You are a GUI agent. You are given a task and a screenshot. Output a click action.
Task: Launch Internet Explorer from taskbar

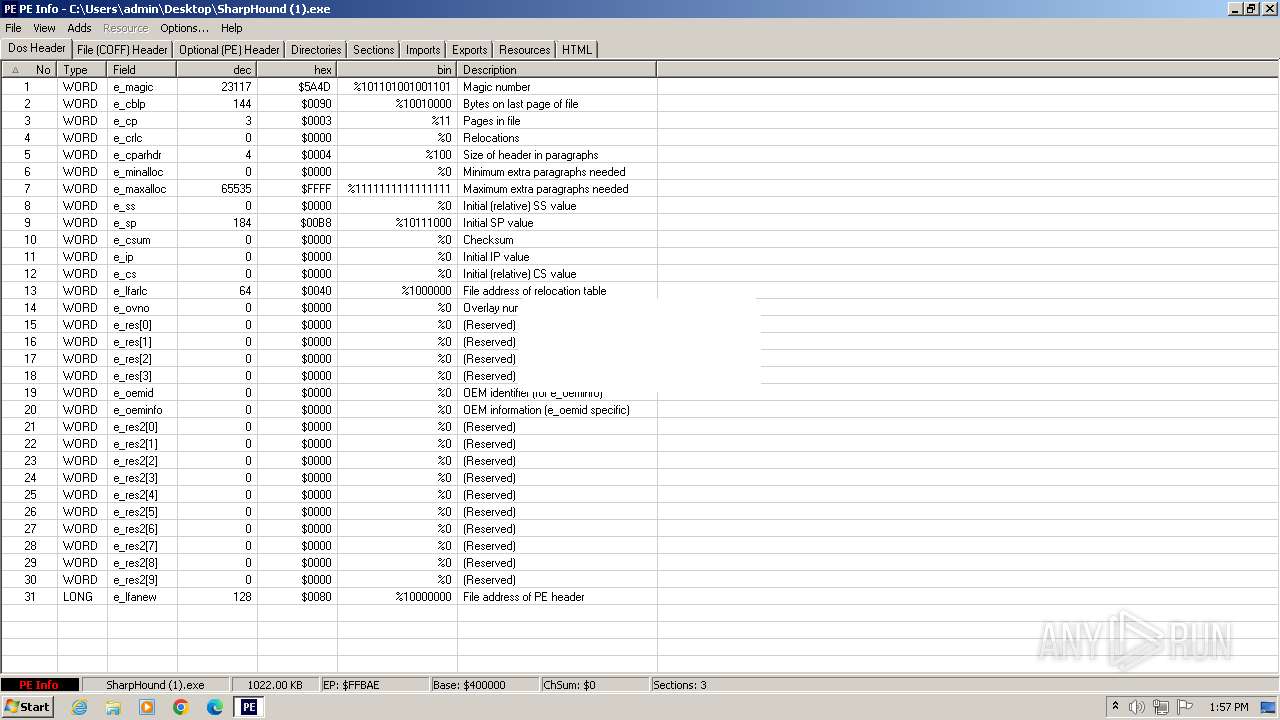tap(79, 707)
